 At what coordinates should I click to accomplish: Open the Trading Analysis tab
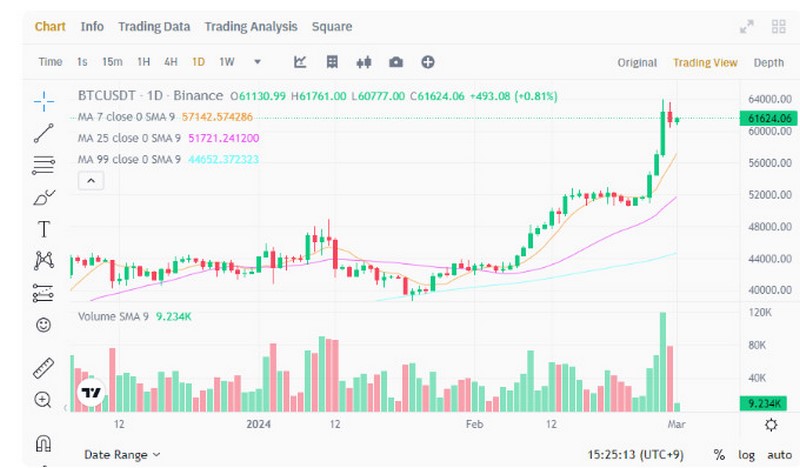(x=251, y=27)
